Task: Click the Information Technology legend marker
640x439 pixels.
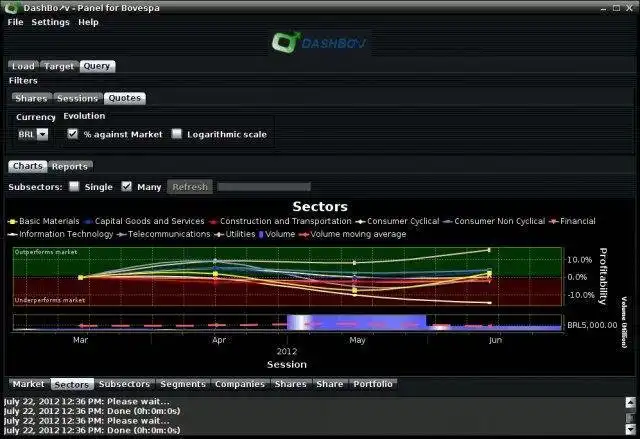Action: pyautogui.click(x=12, y=235)
